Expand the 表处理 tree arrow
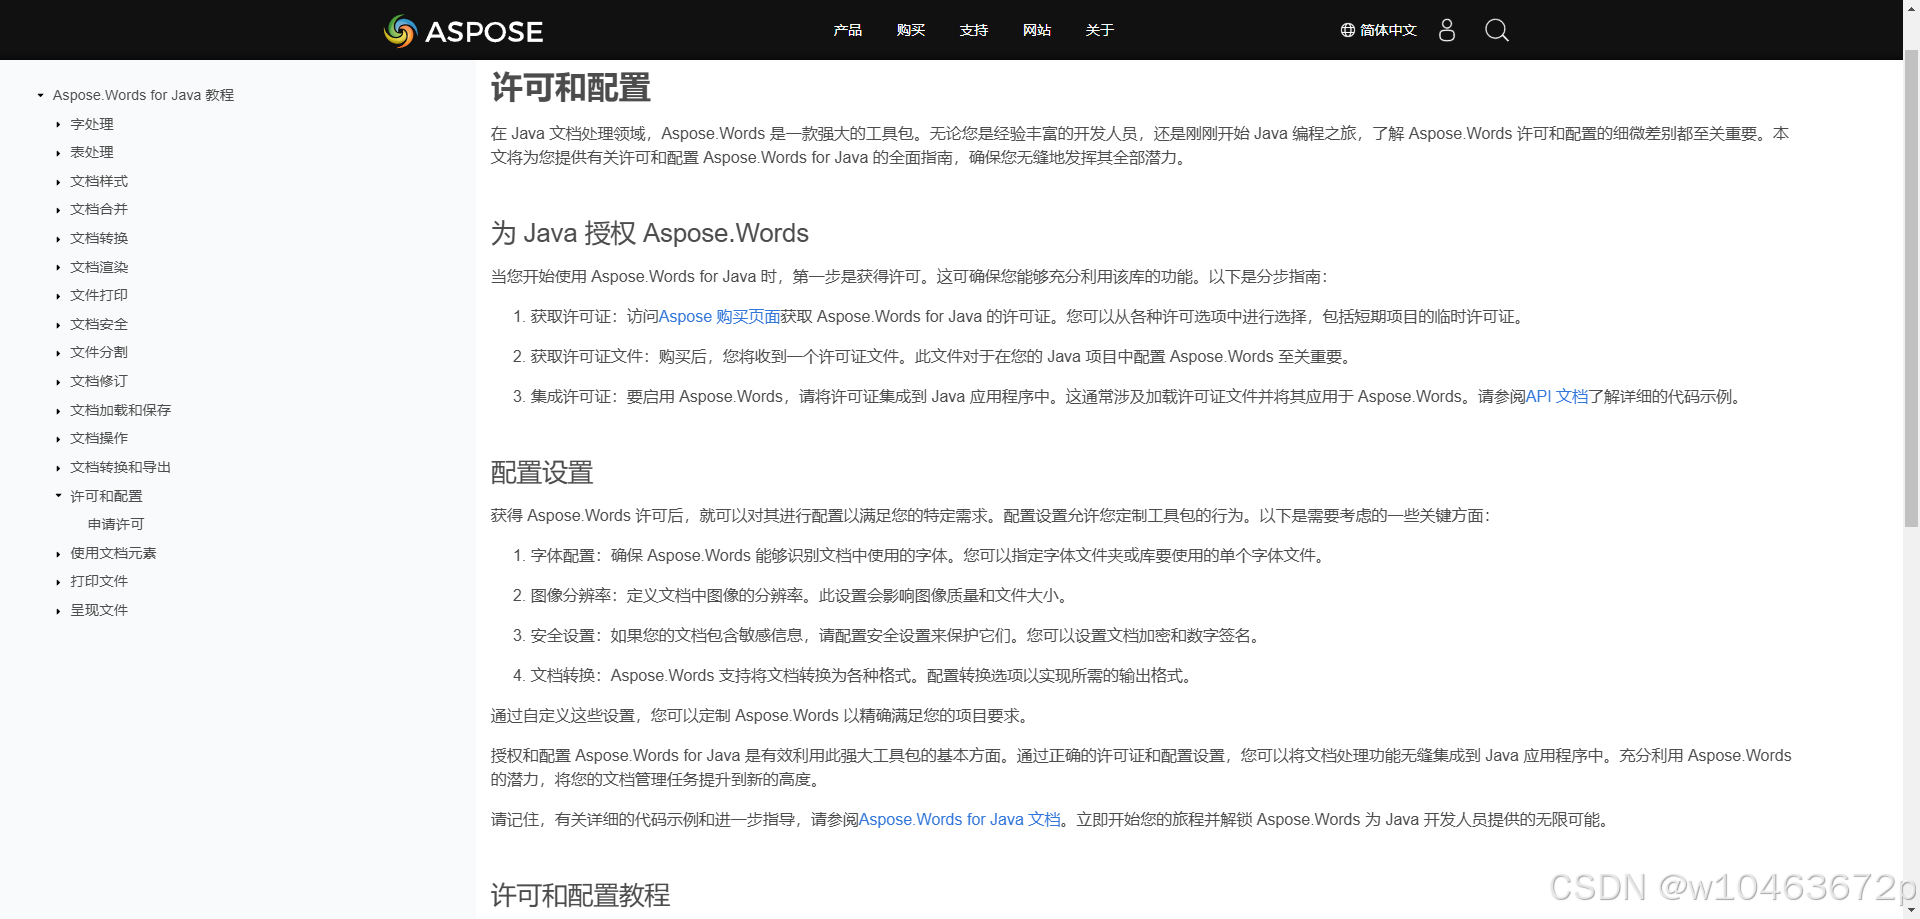This screenshot has width=1920, height=919. click(x=58, y=153)
